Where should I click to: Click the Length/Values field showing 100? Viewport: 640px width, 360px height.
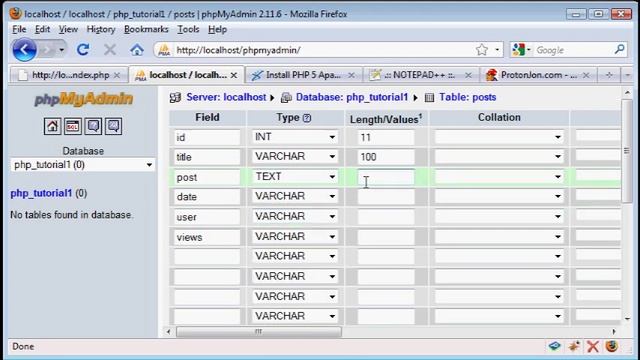pos(386,157)
